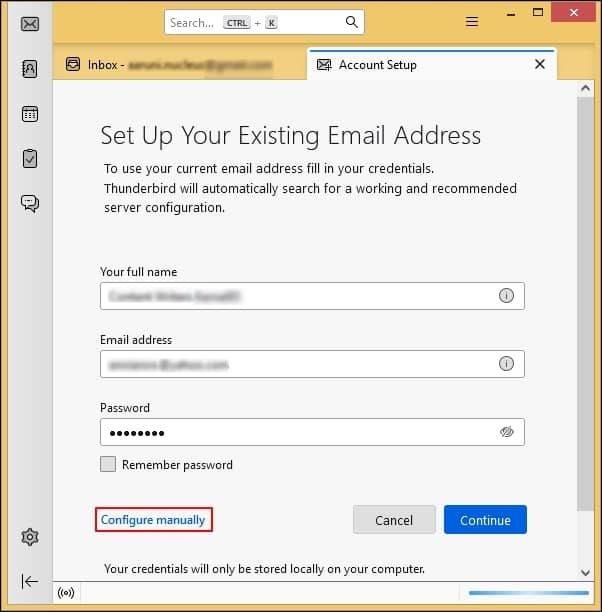Screen dimensions: 602x612
Task: Click the vertical scrollbar thumb
Action: (585, 304)
